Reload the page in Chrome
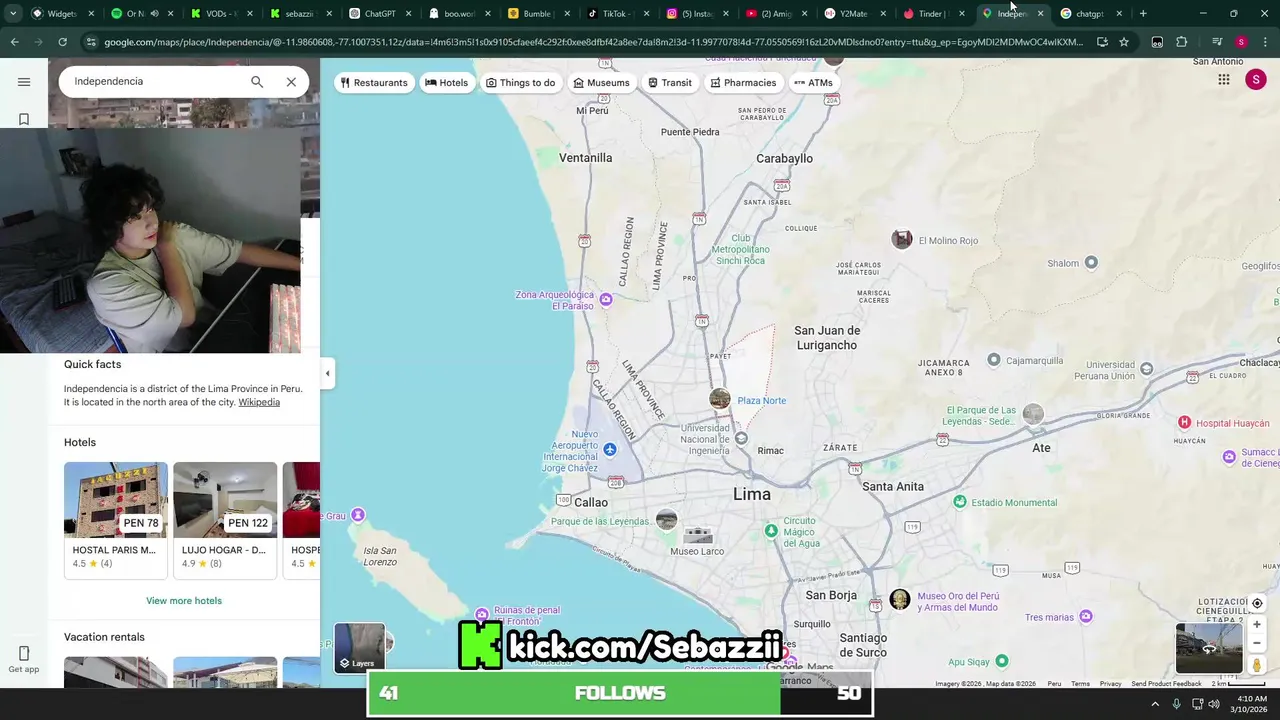Viewport: 1280px width, 720px height. click(x=62, y=42)
